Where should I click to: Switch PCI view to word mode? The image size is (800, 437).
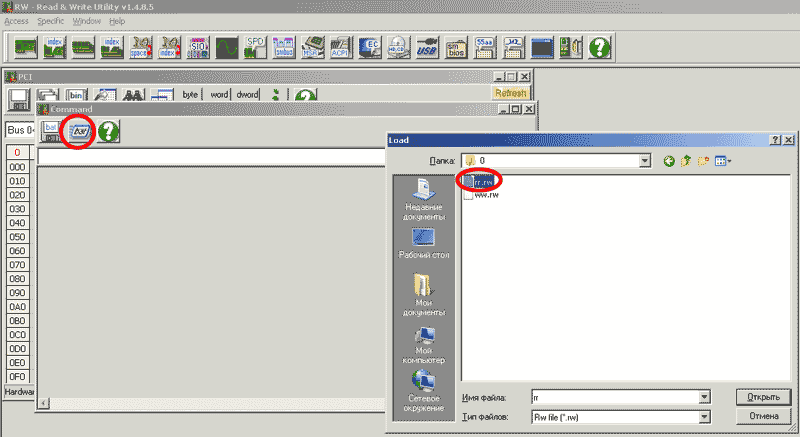[219, 95]
